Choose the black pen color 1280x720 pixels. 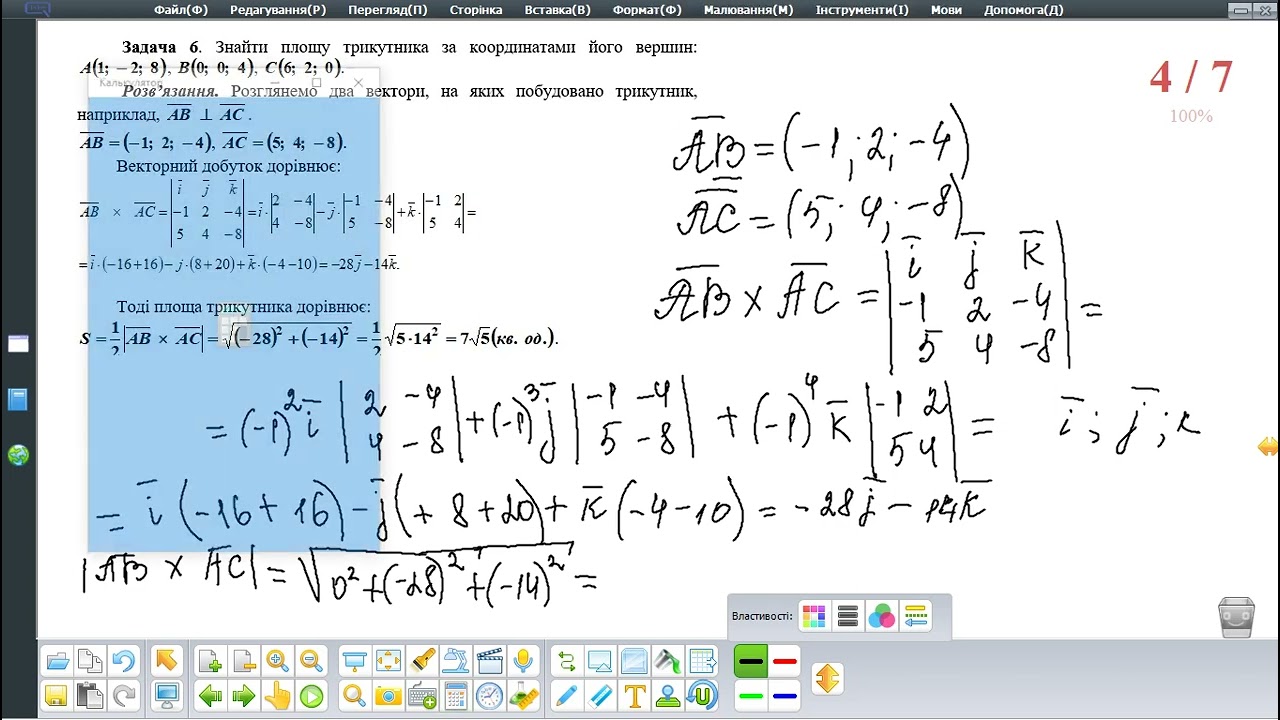751,661
